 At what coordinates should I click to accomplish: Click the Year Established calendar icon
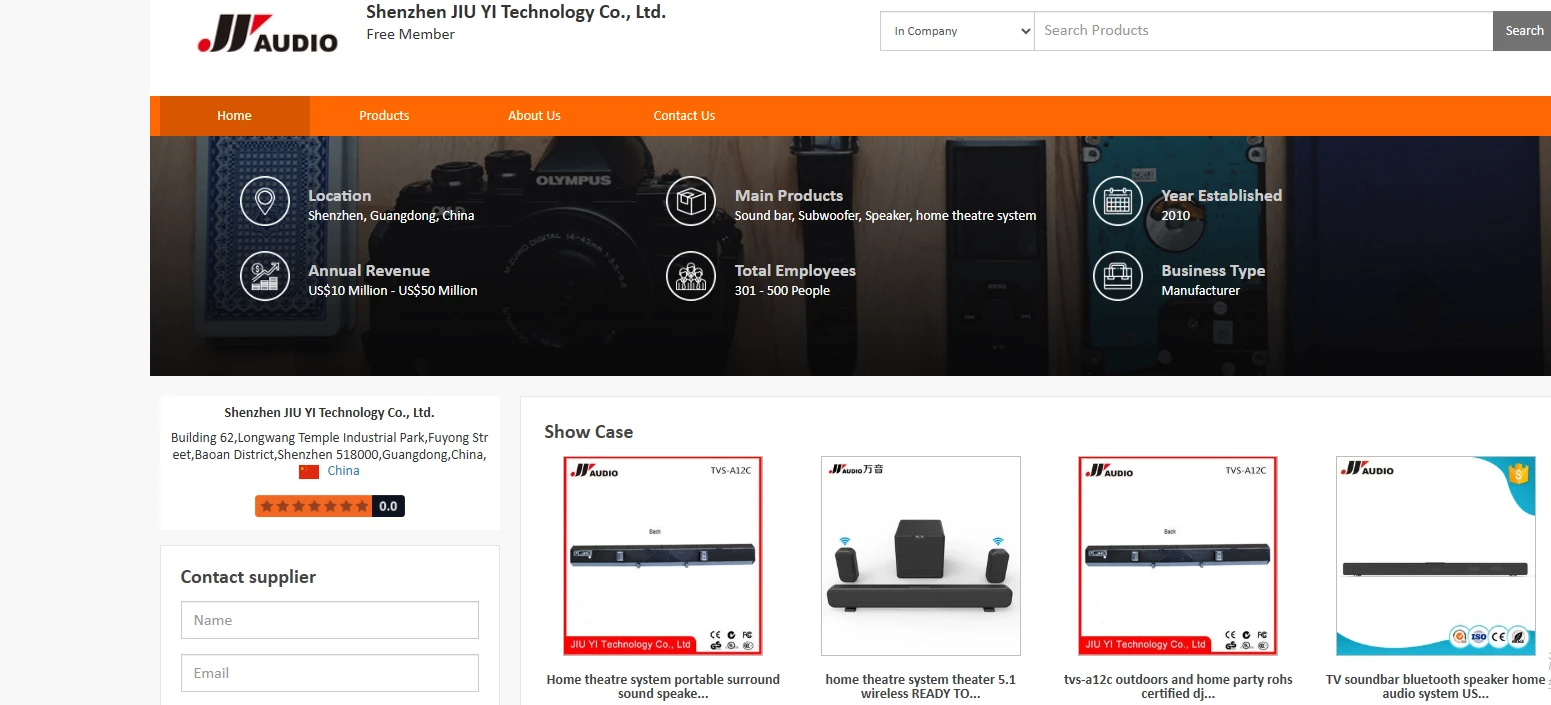click(1118, 201)
